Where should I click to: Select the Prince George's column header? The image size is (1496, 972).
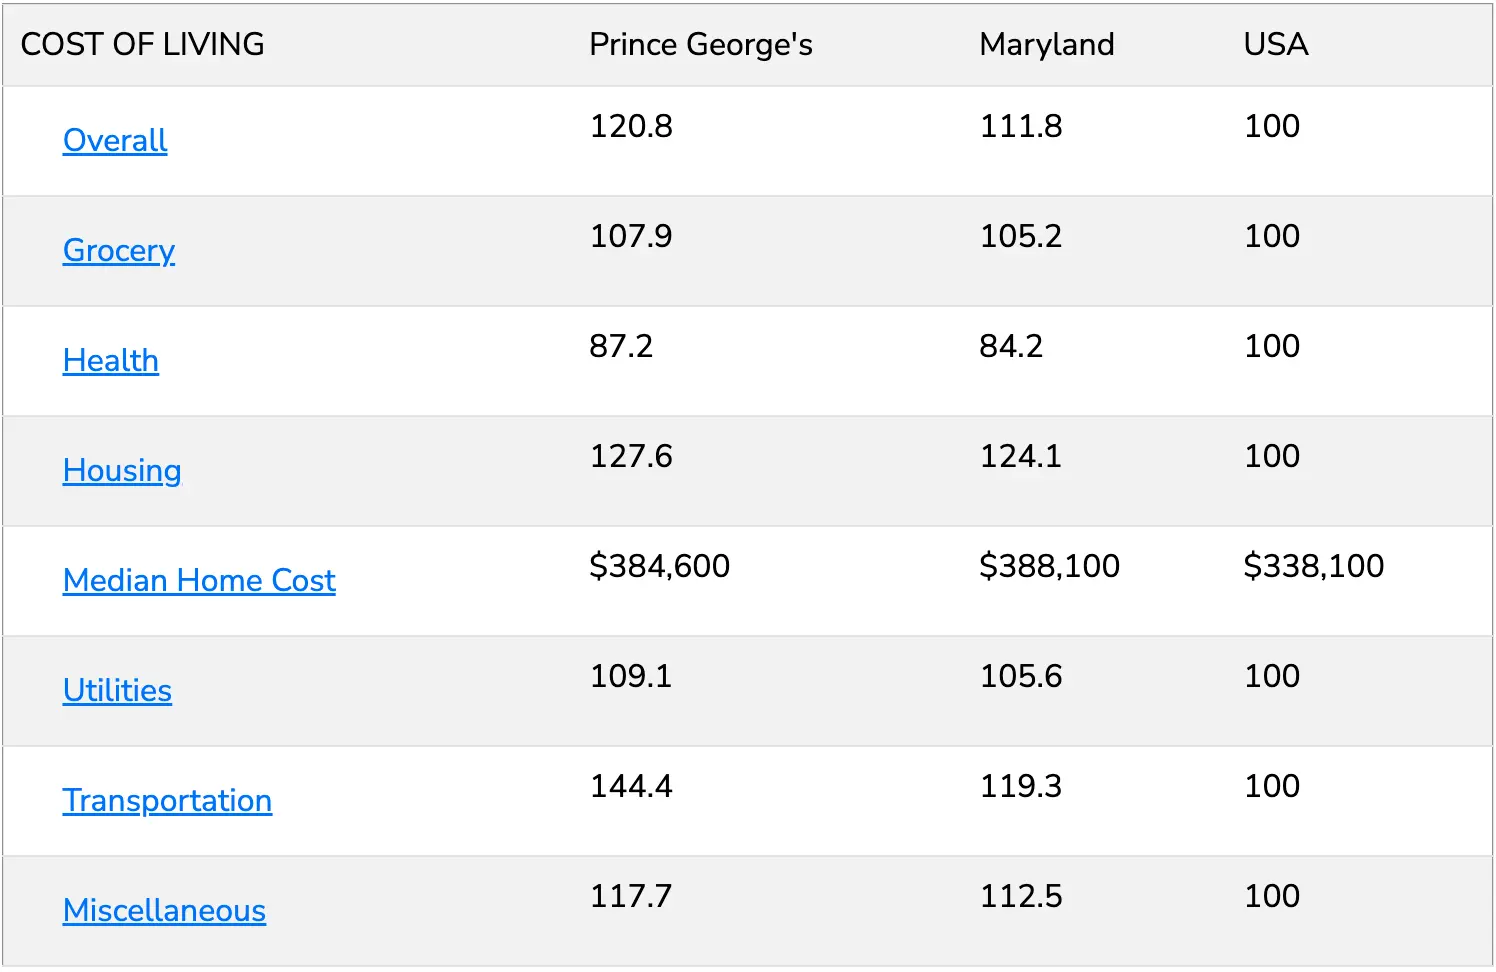click(x=700, y=45)
